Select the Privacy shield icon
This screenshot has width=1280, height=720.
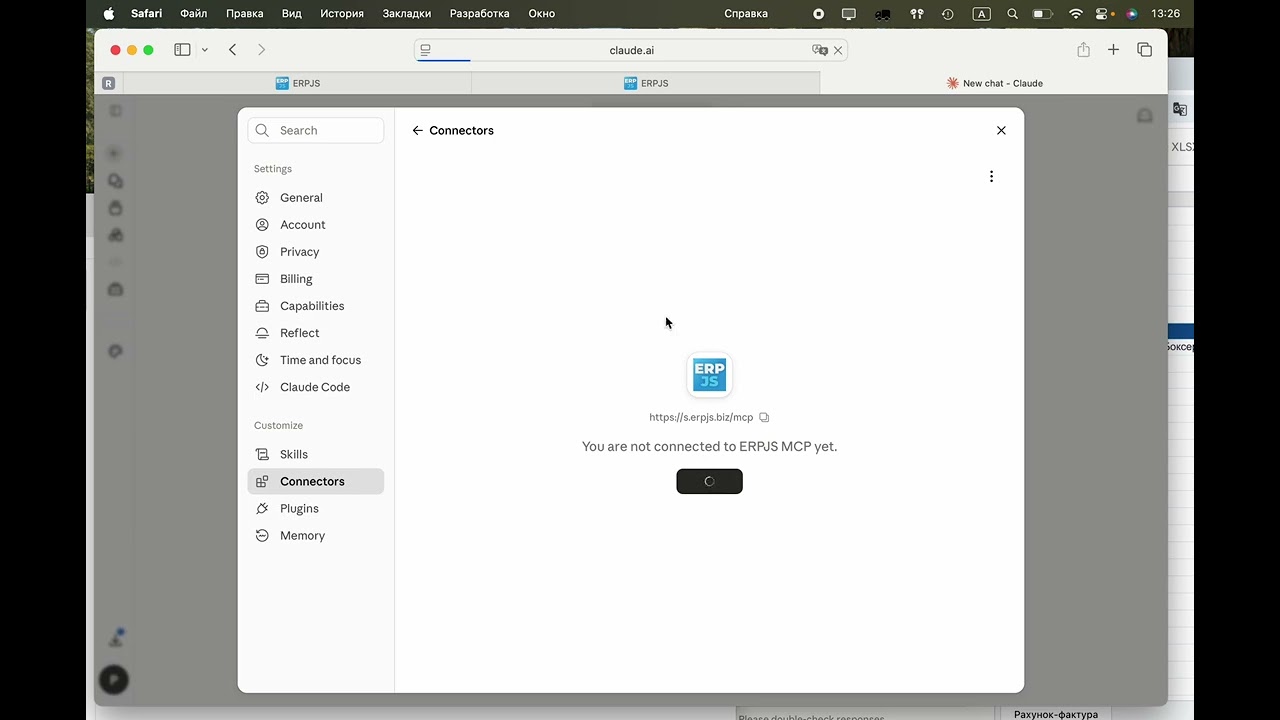(262, 252)
